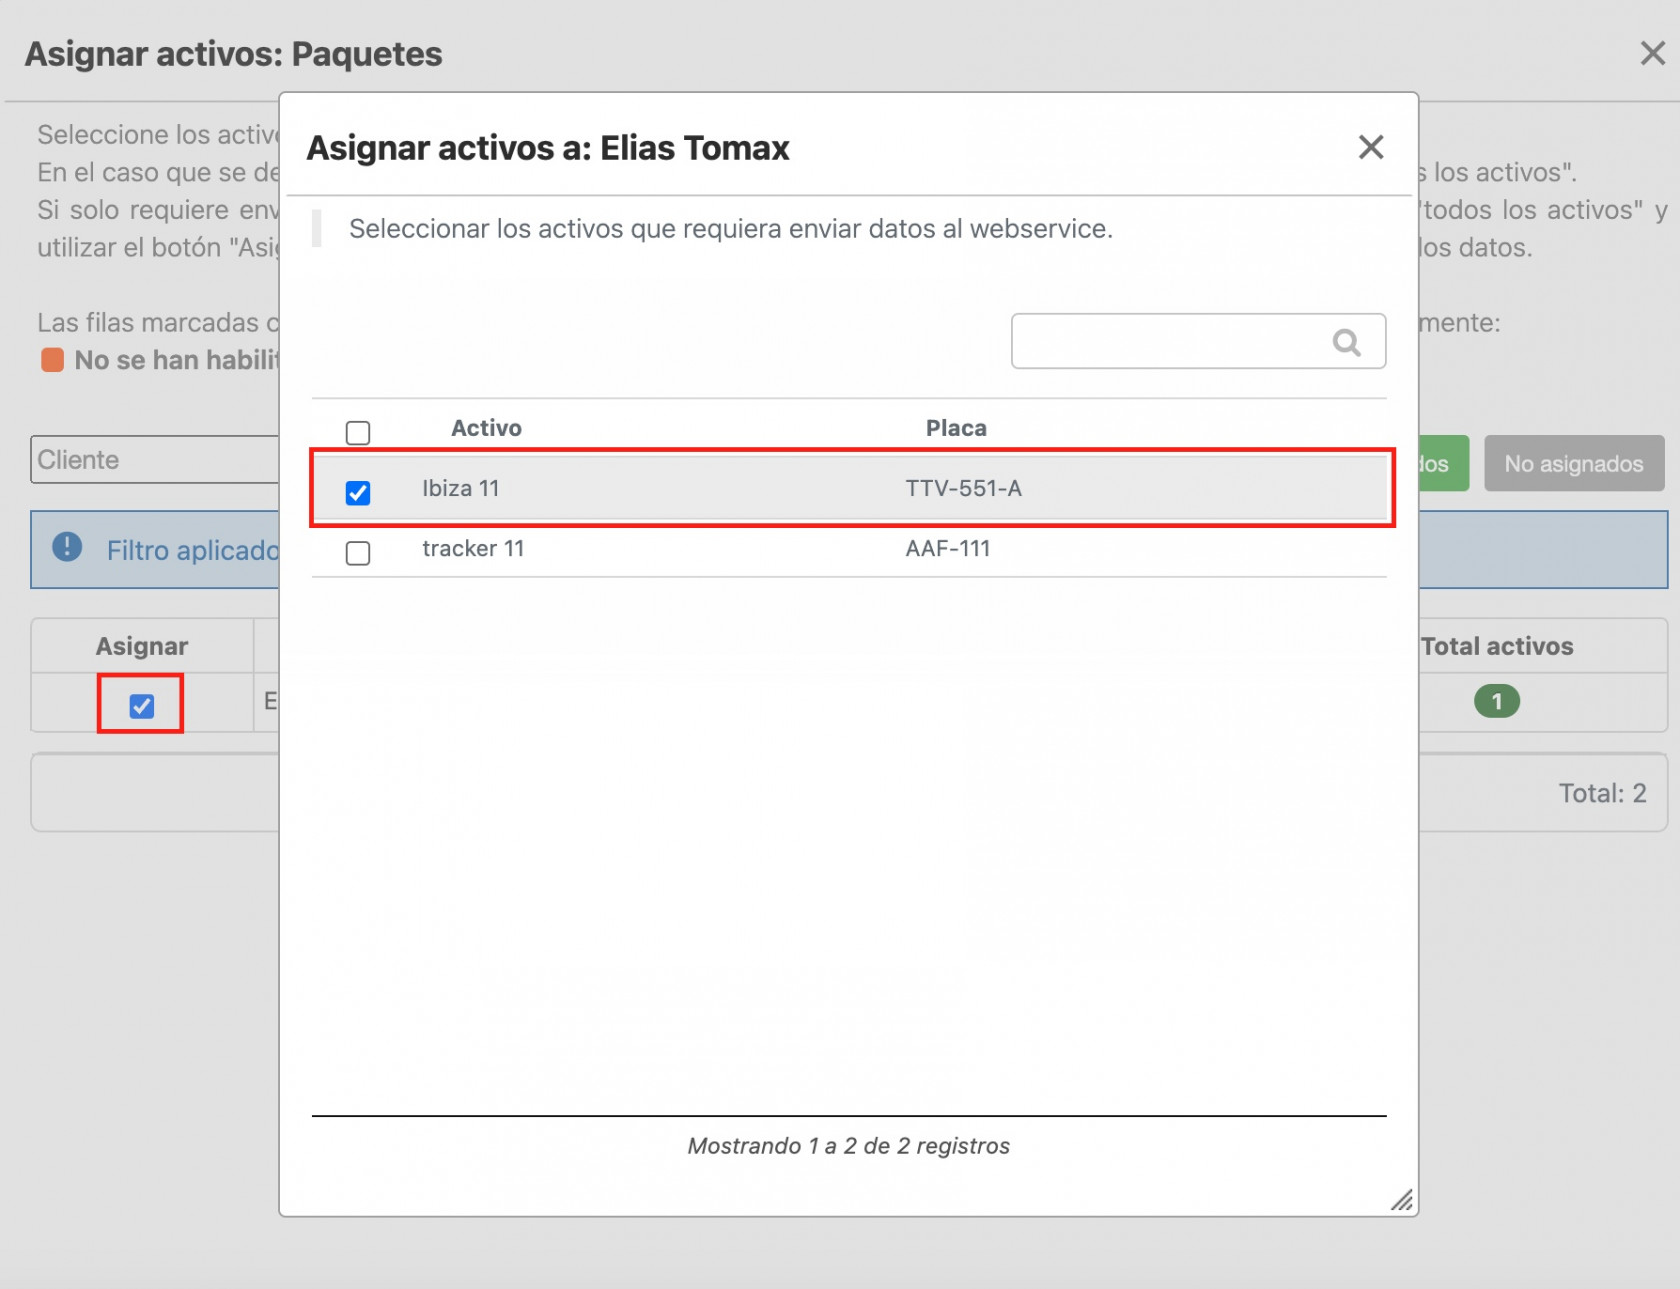Toggle the Asignar checkbox in background table
Screen dimensions: 1680x1289
pos(142,705)
